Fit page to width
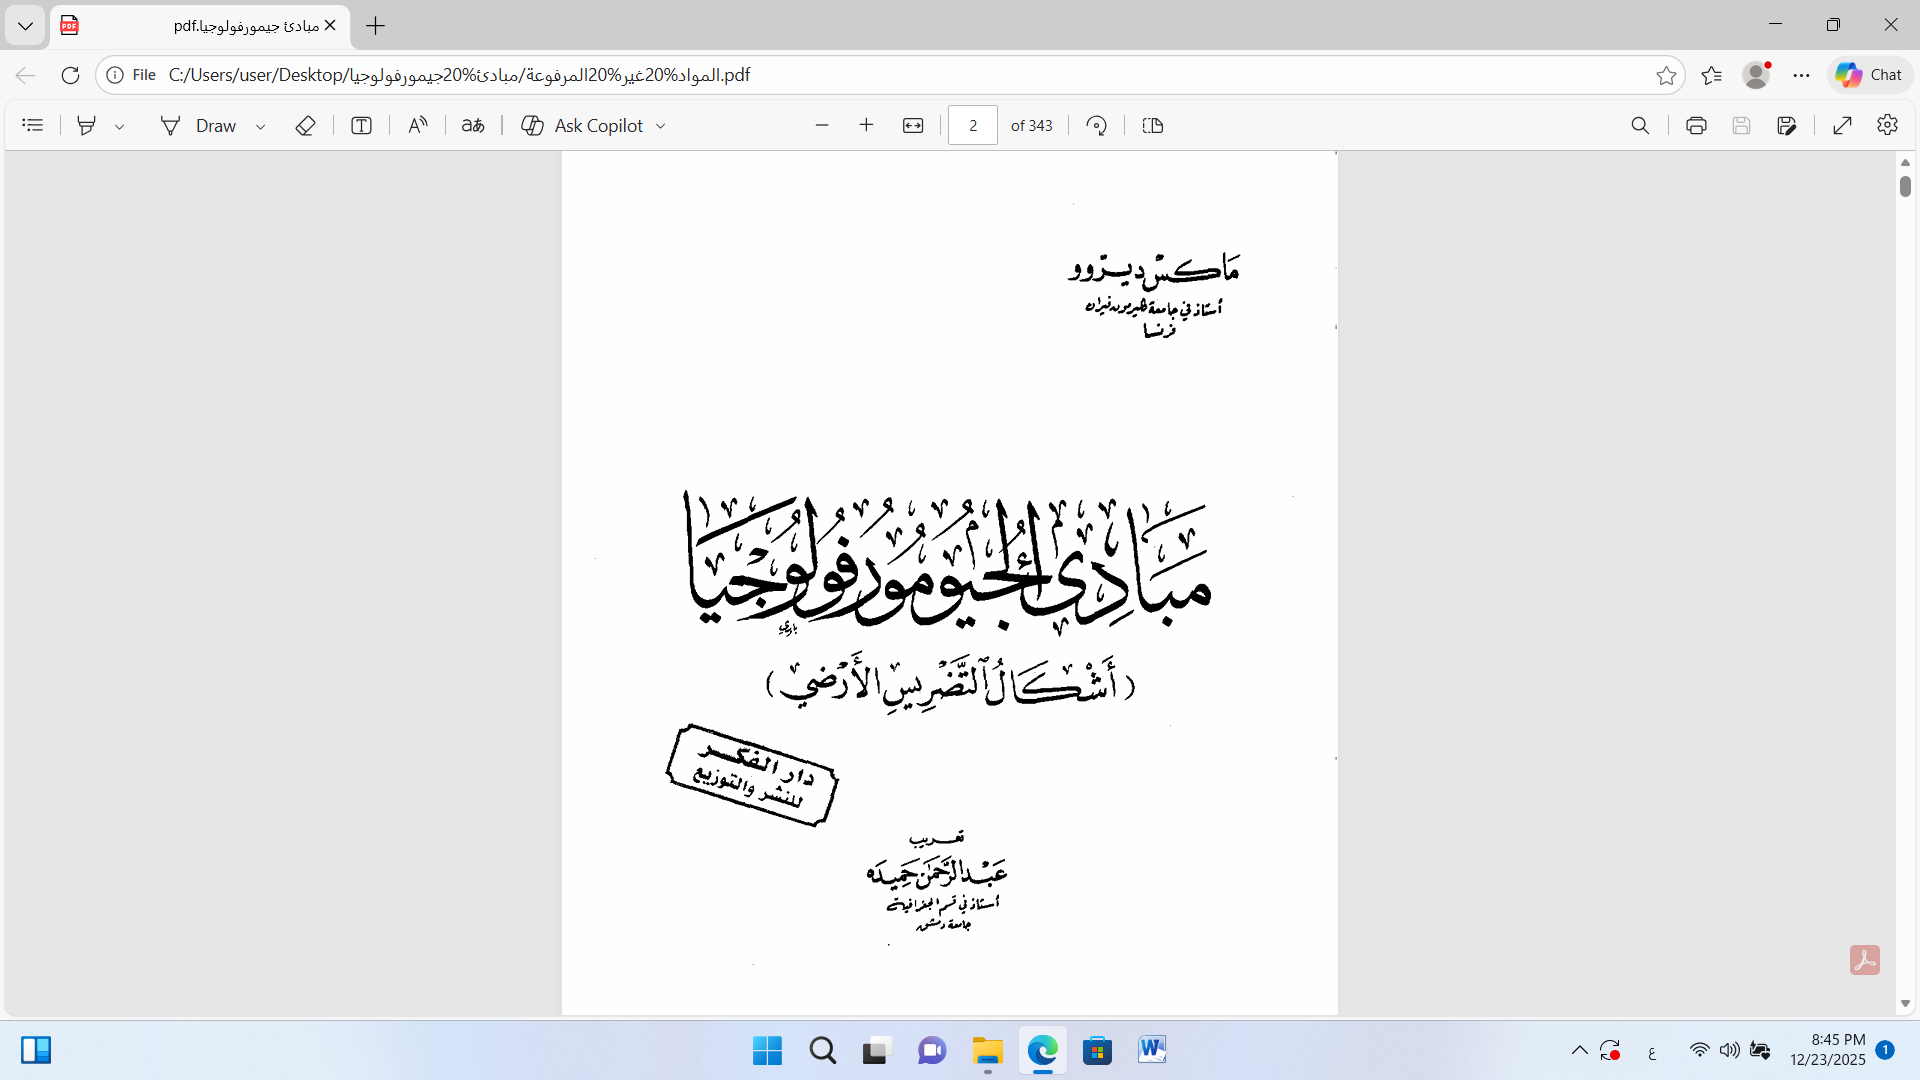1920x1080 pixels. click(913, 125)
